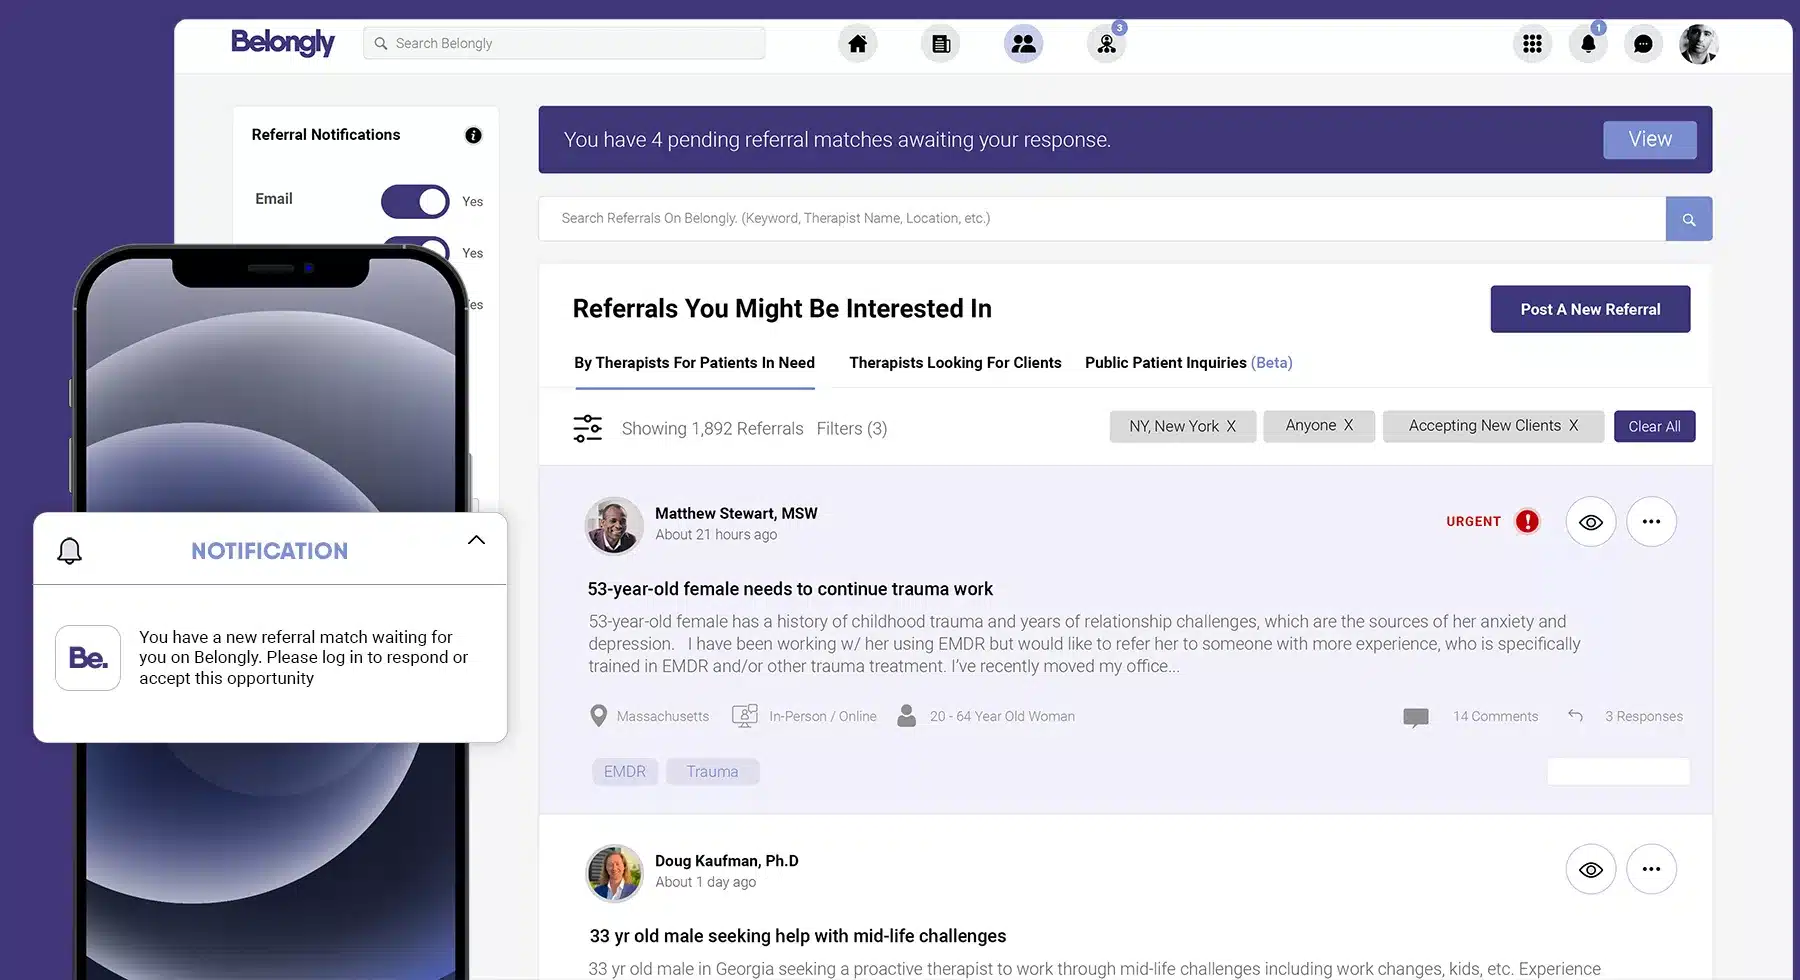The image size is (1800, 980).
Task: Select the Trauma tag
Action: [x=712, y=772]
